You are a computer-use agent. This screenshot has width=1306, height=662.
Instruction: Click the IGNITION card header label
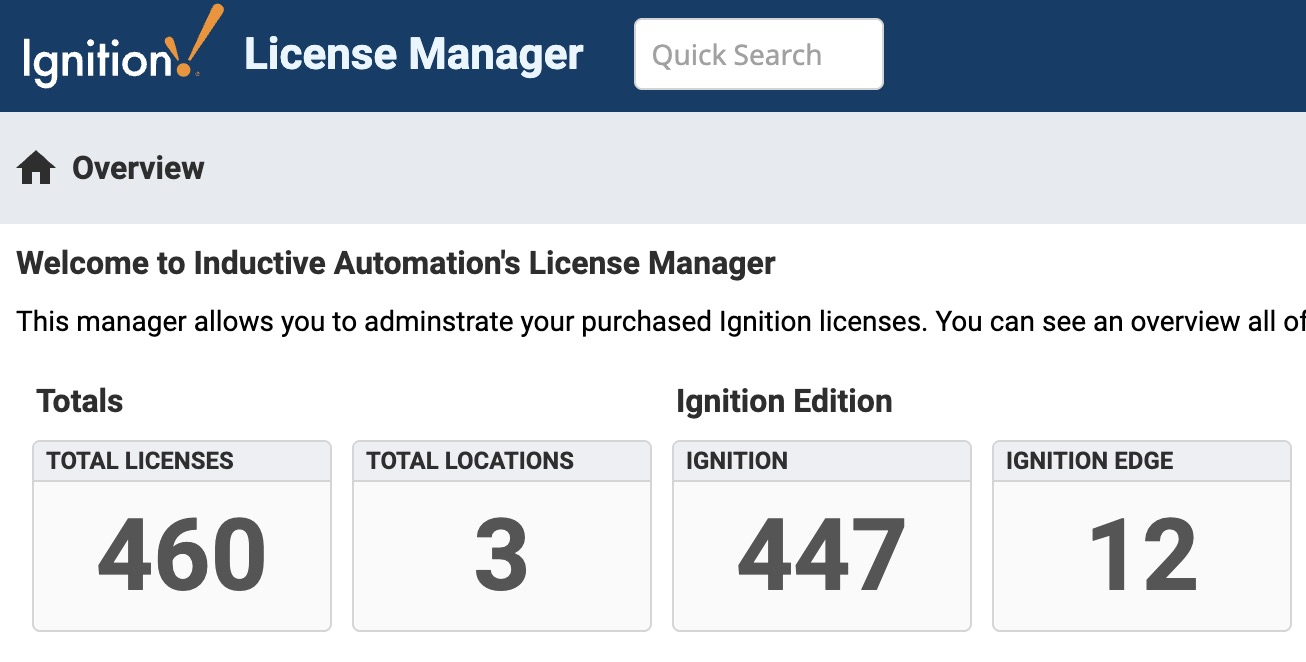tap(737, 461)
